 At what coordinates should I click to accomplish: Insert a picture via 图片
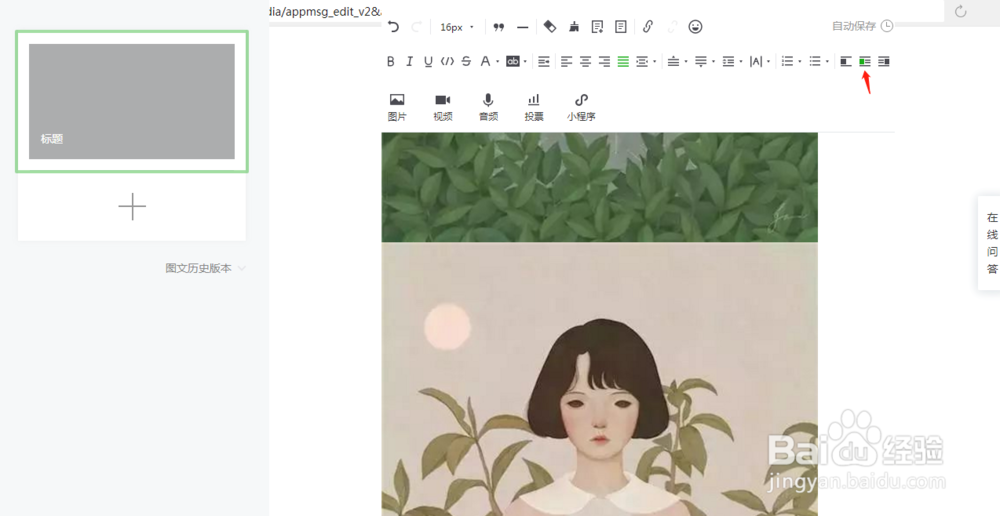point(397,107)
